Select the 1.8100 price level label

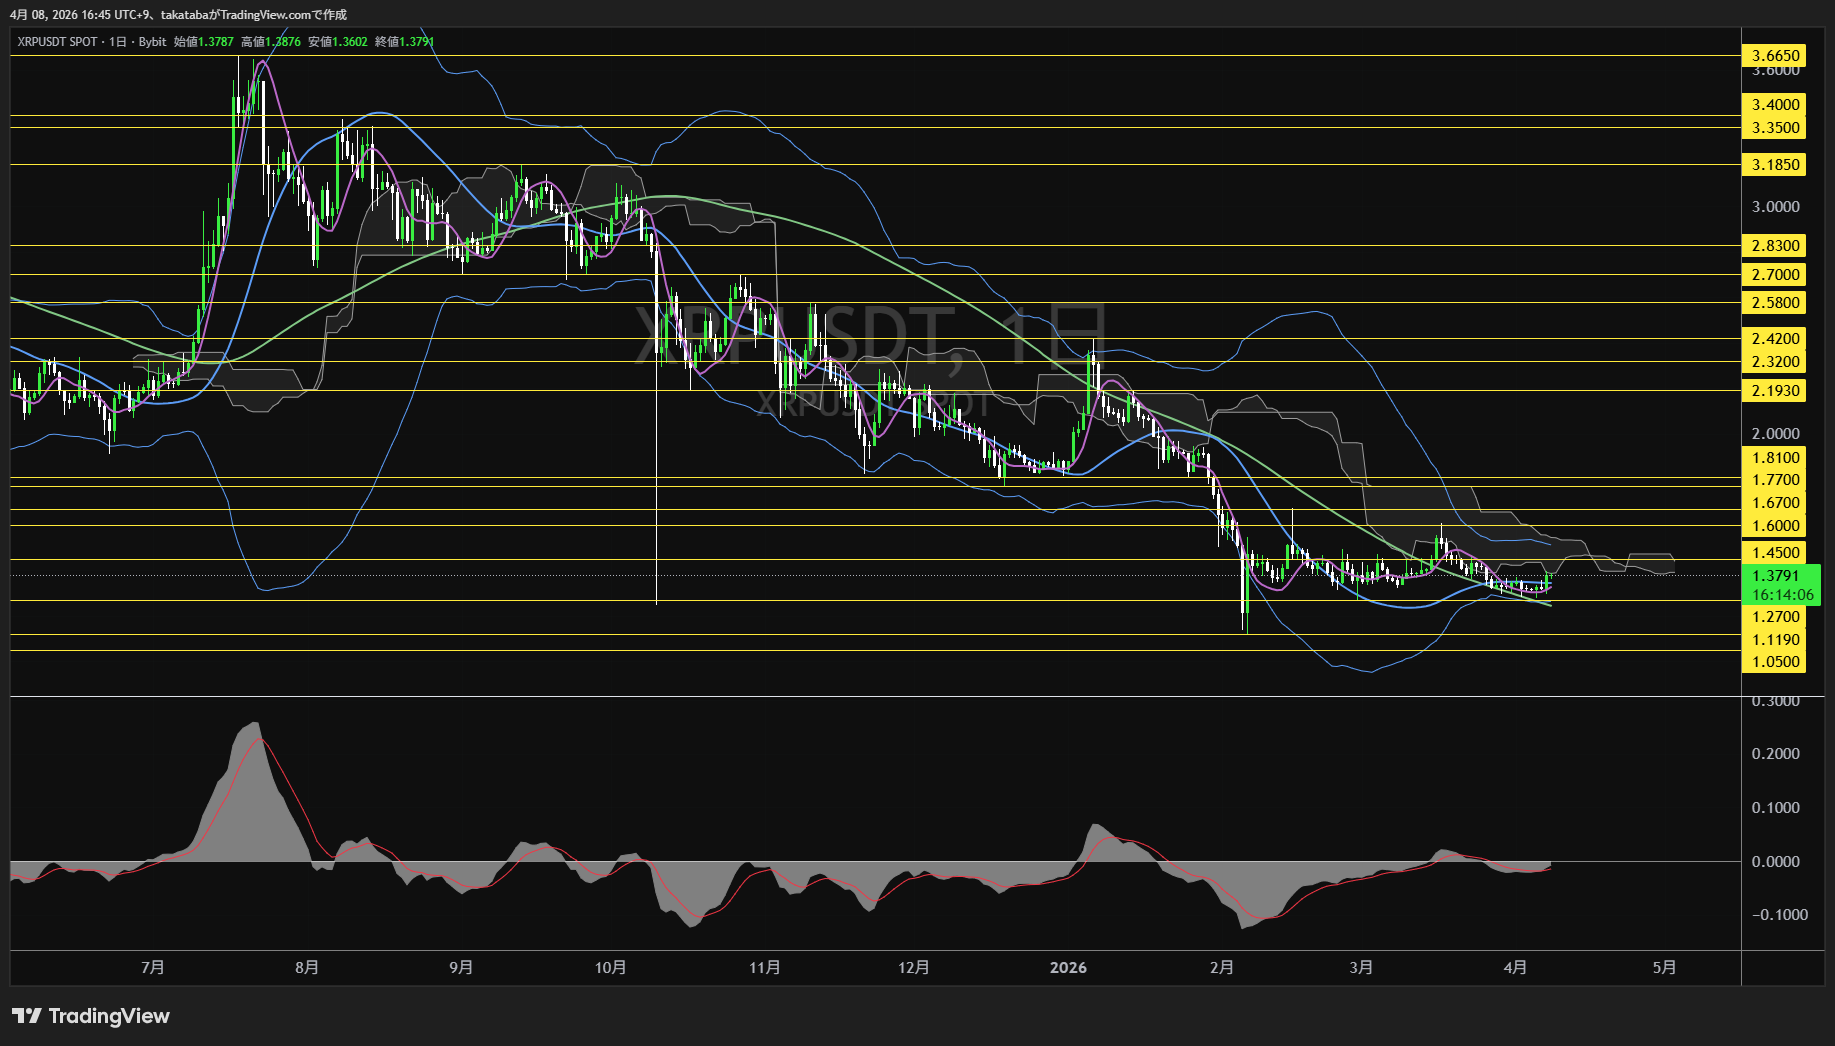pos(1775,458)
